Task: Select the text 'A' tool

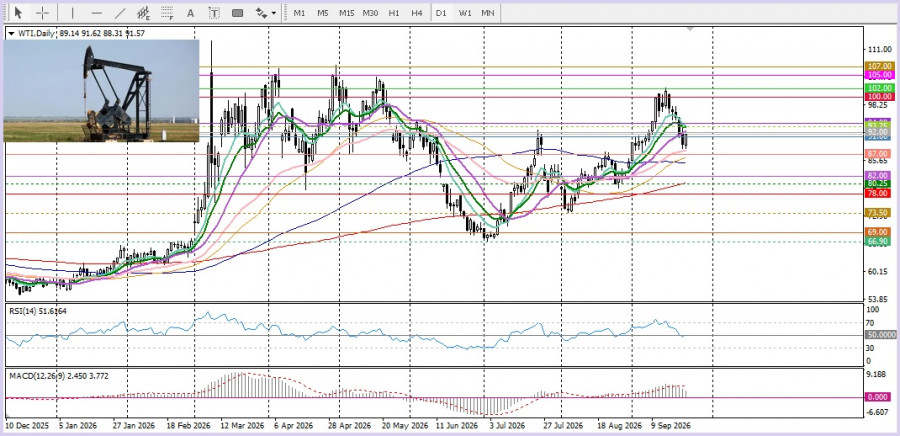Action: tap(191, 13)
